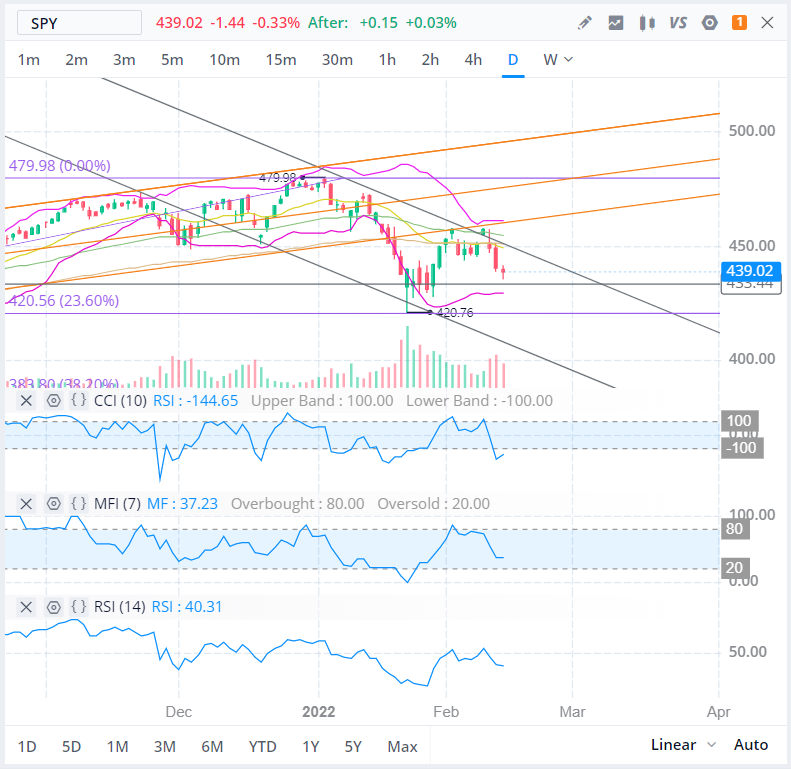
Task: Remove the RSI (14) indicator
Action: pyautogui.click(x=26, y=607)
